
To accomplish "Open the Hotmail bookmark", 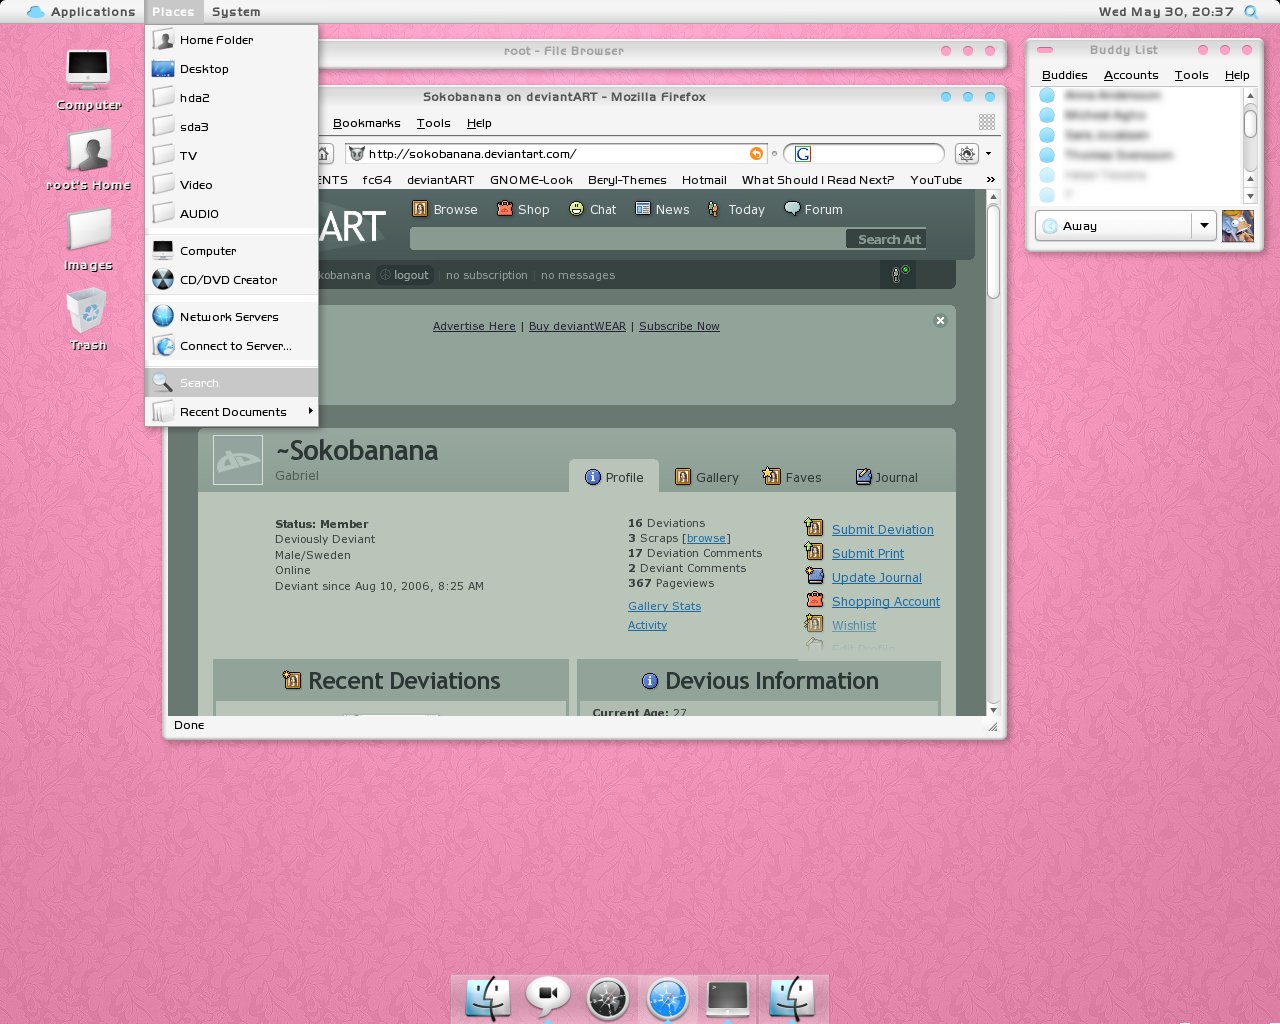I will (x=704, y=180).
